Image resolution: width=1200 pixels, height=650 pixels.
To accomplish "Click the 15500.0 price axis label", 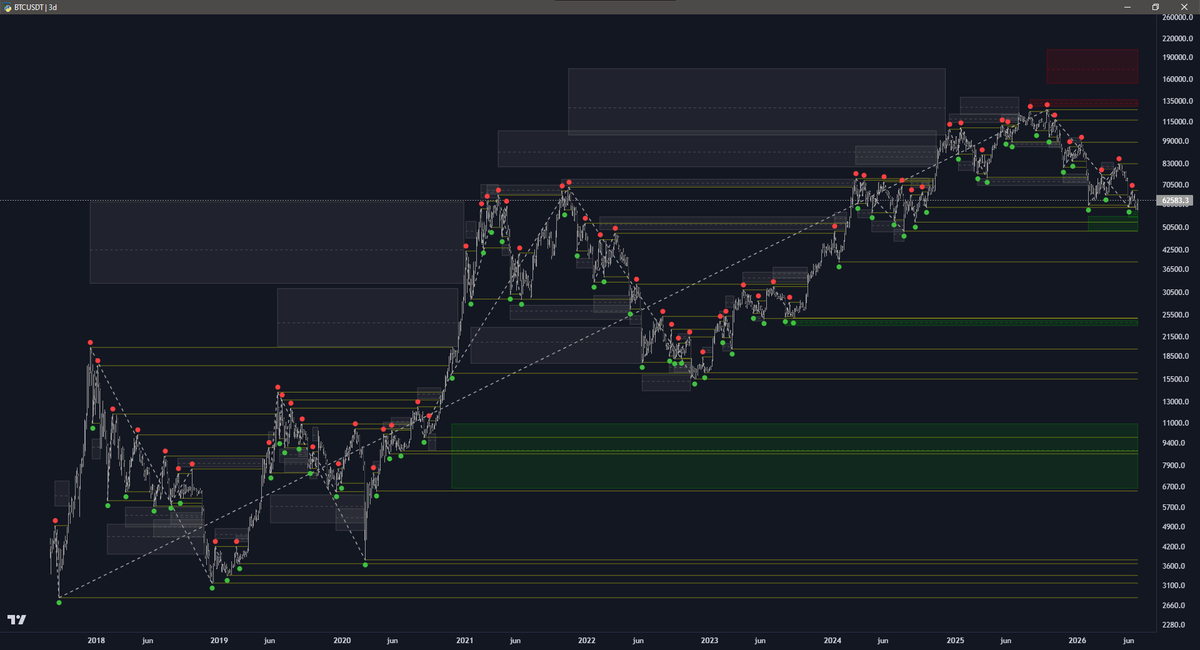I will (1176, 379).
